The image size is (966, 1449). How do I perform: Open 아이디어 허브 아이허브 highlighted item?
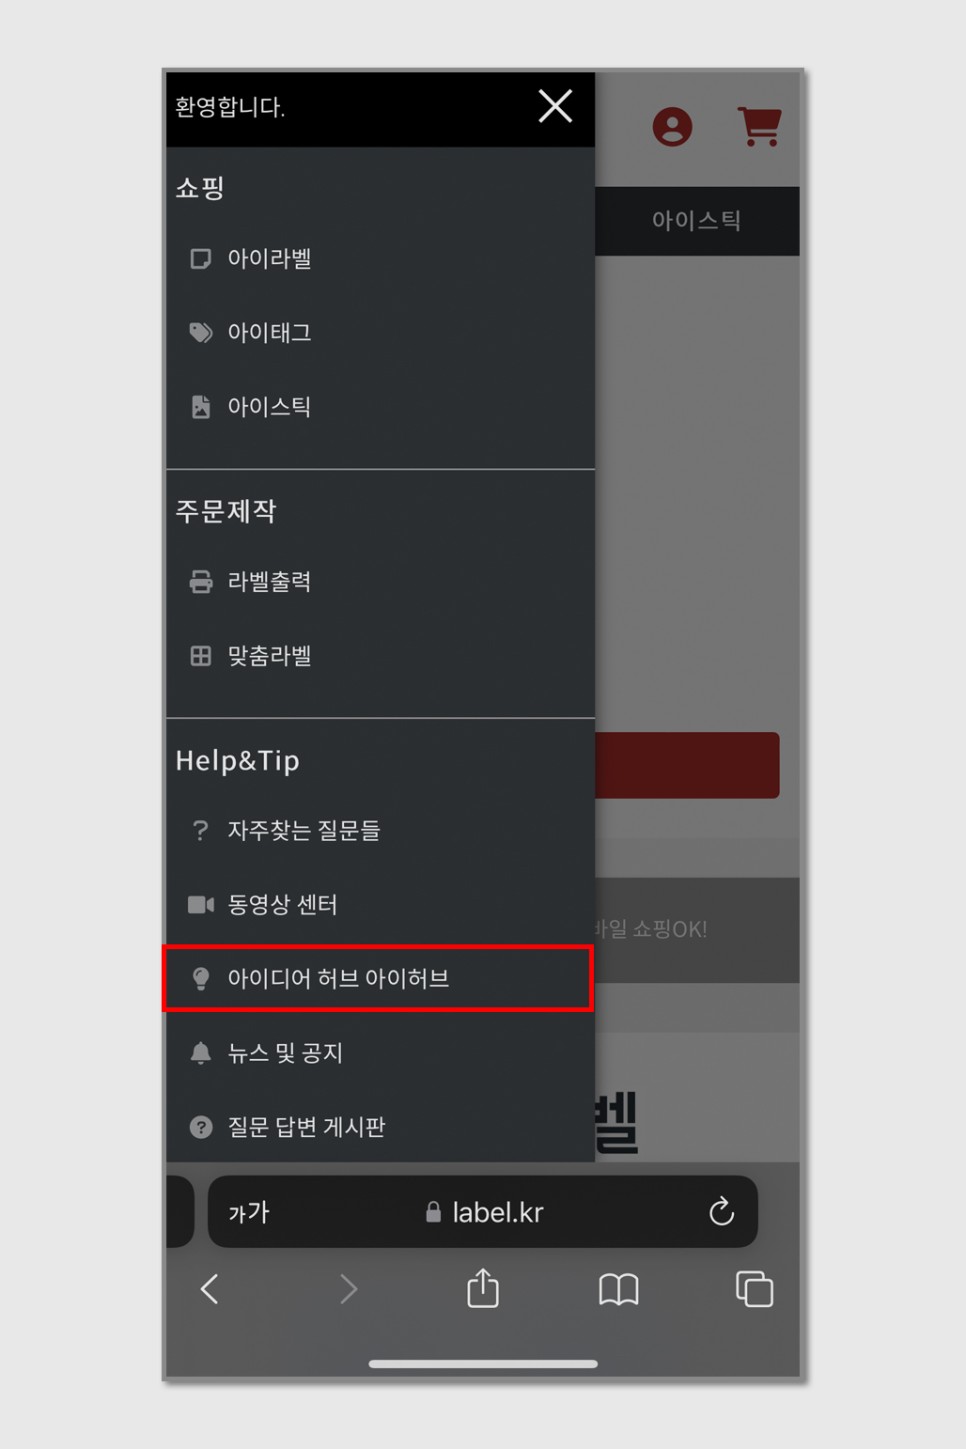[379, 978]
